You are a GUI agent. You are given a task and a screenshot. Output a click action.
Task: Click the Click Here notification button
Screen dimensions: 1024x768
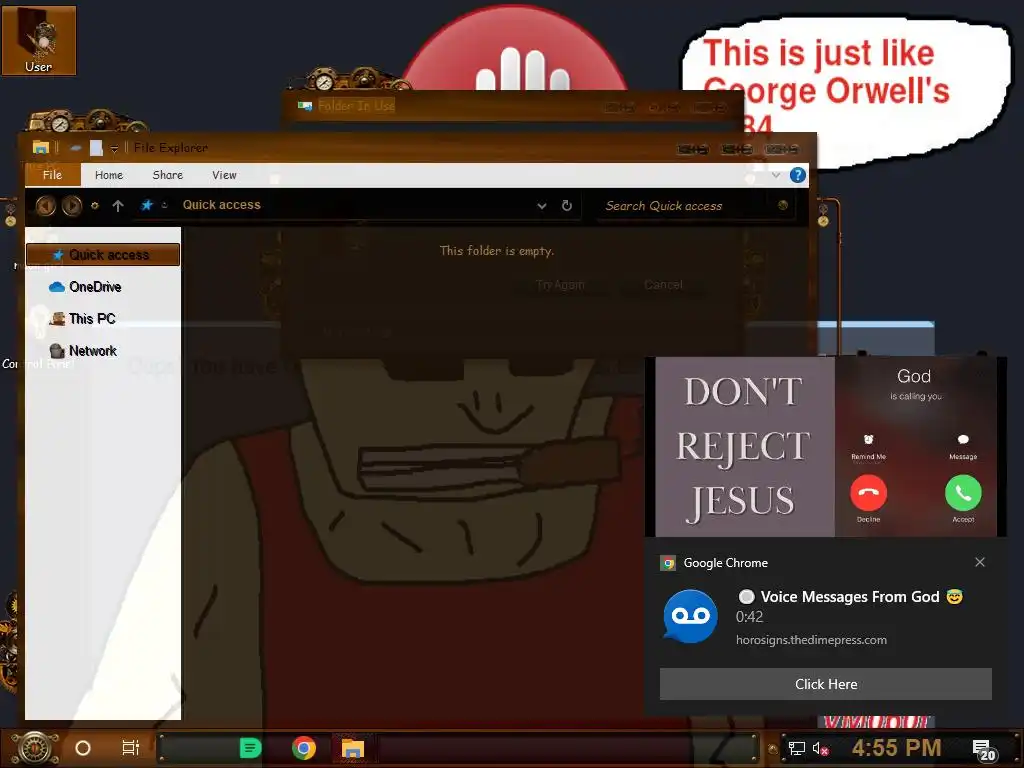pos(825,684)
